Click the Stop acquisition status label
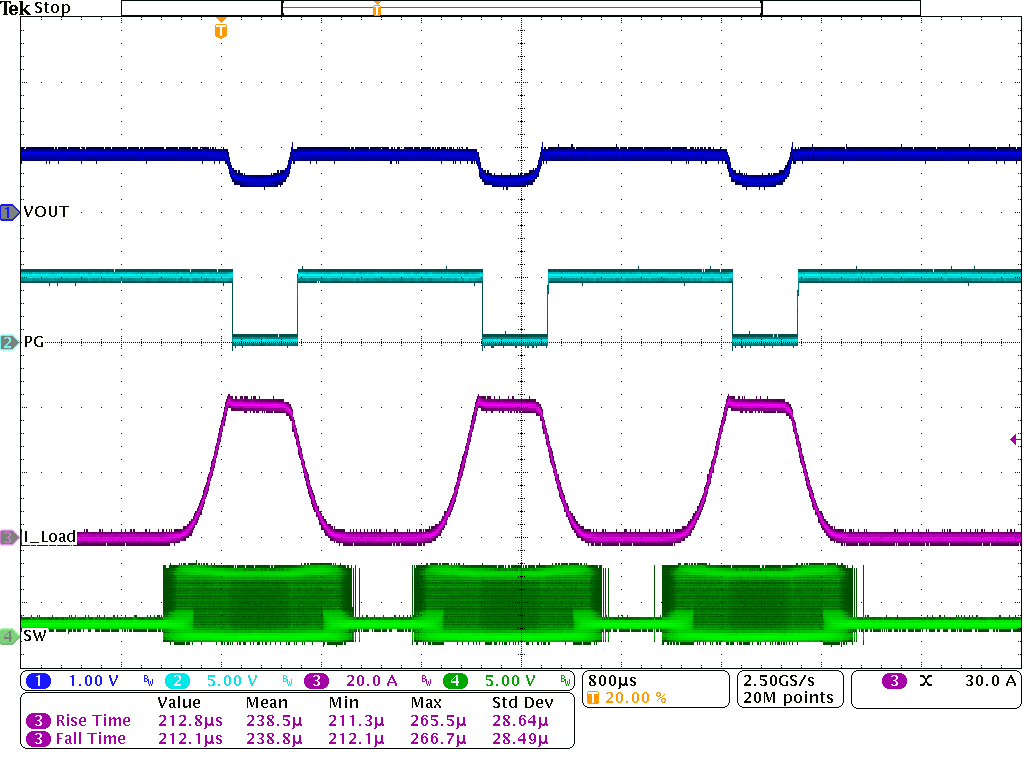The height and width of the screenshot is (768, 1024). point(52,8)
